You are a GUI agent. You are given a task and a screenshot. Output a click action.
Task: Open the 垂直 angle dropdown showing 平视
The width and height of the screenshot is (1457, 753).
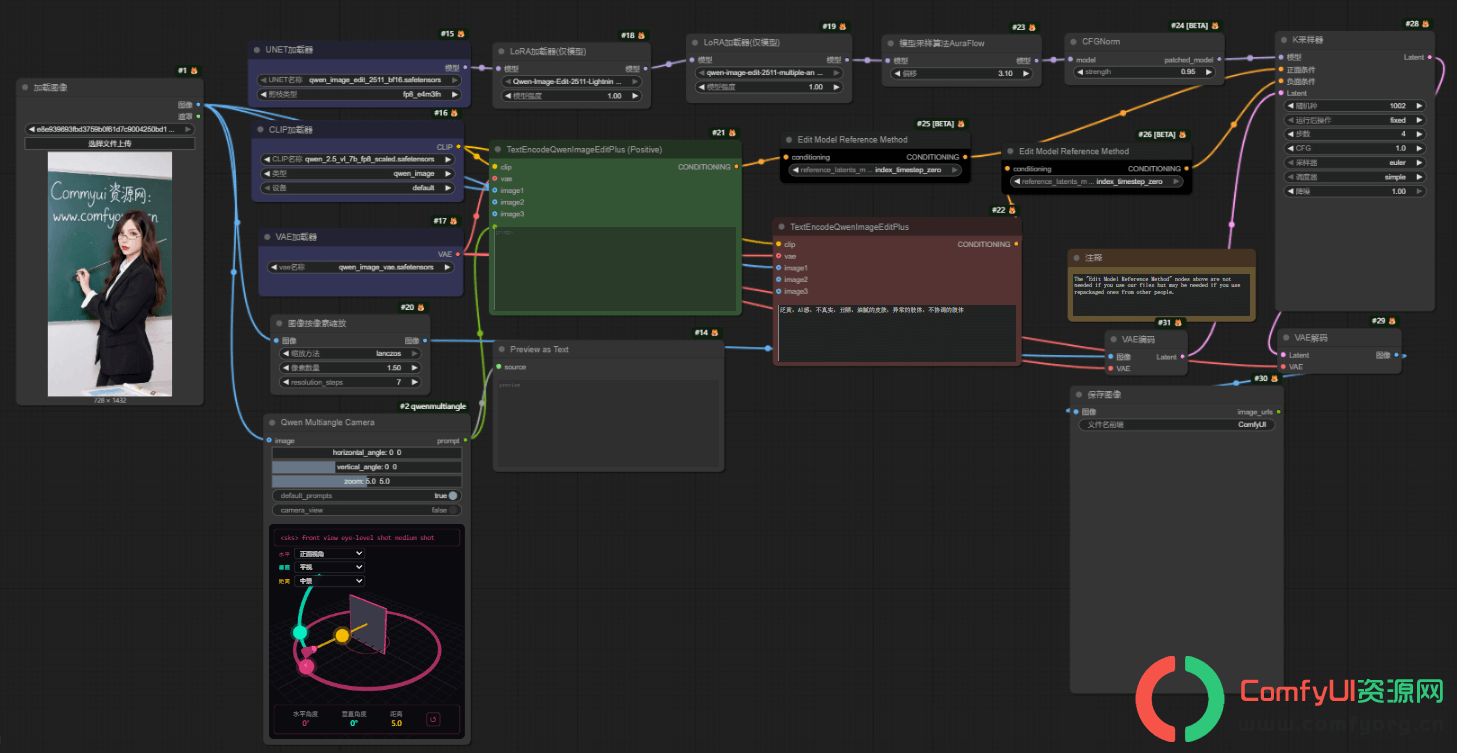coord(331,567)
